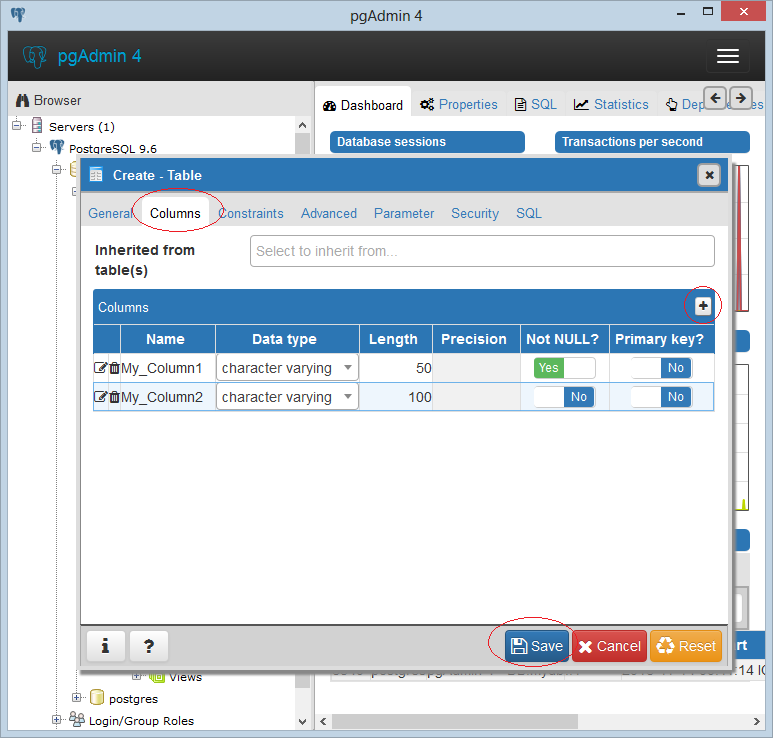Screen dimensions: 773x738
Task: Switch to the Constraints tab
Action: 251,213
